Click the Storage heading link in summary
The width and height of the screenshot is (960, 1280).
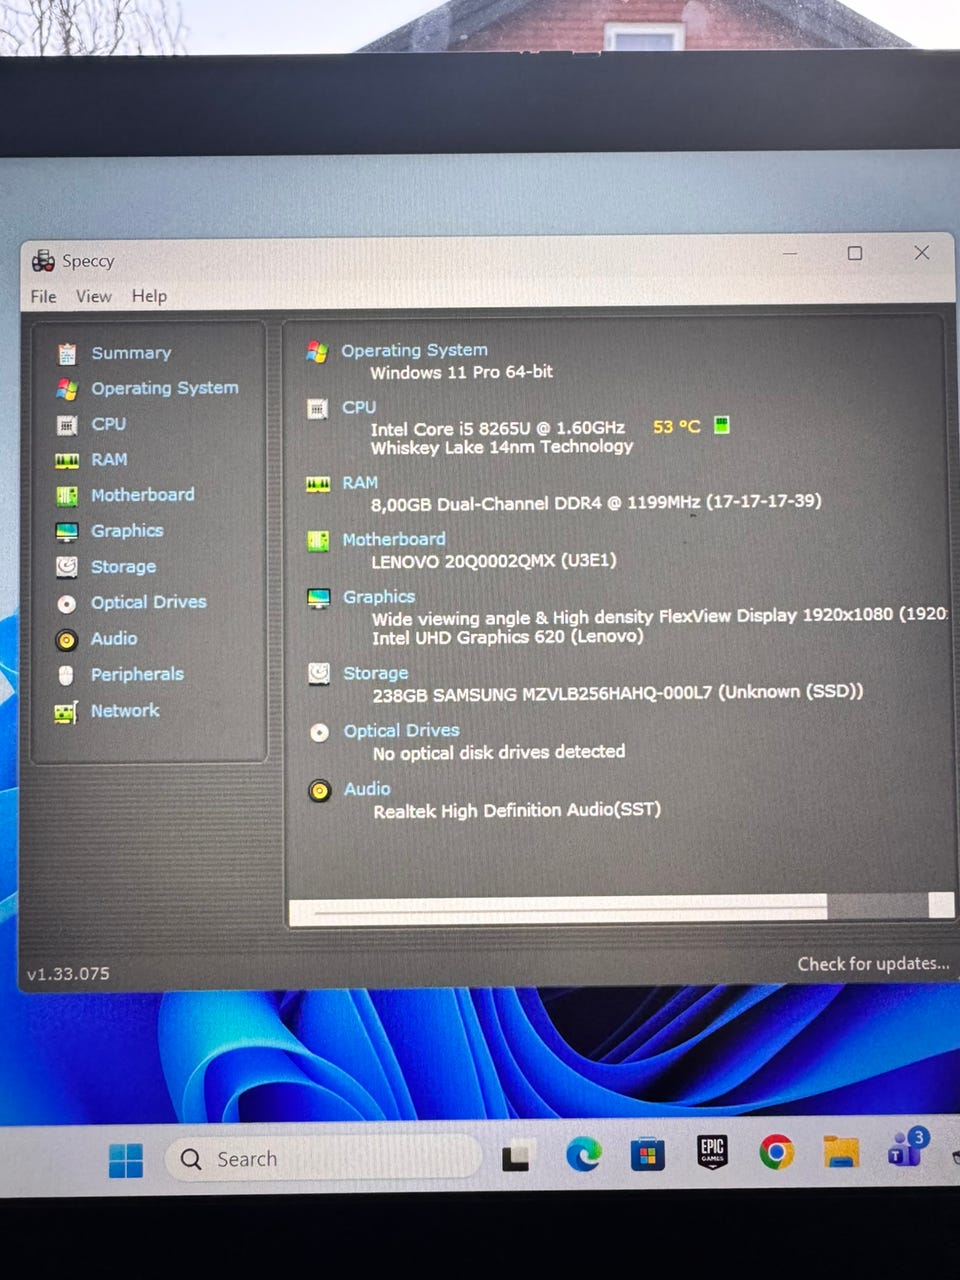pyautogui.click(x=376, y=674)
